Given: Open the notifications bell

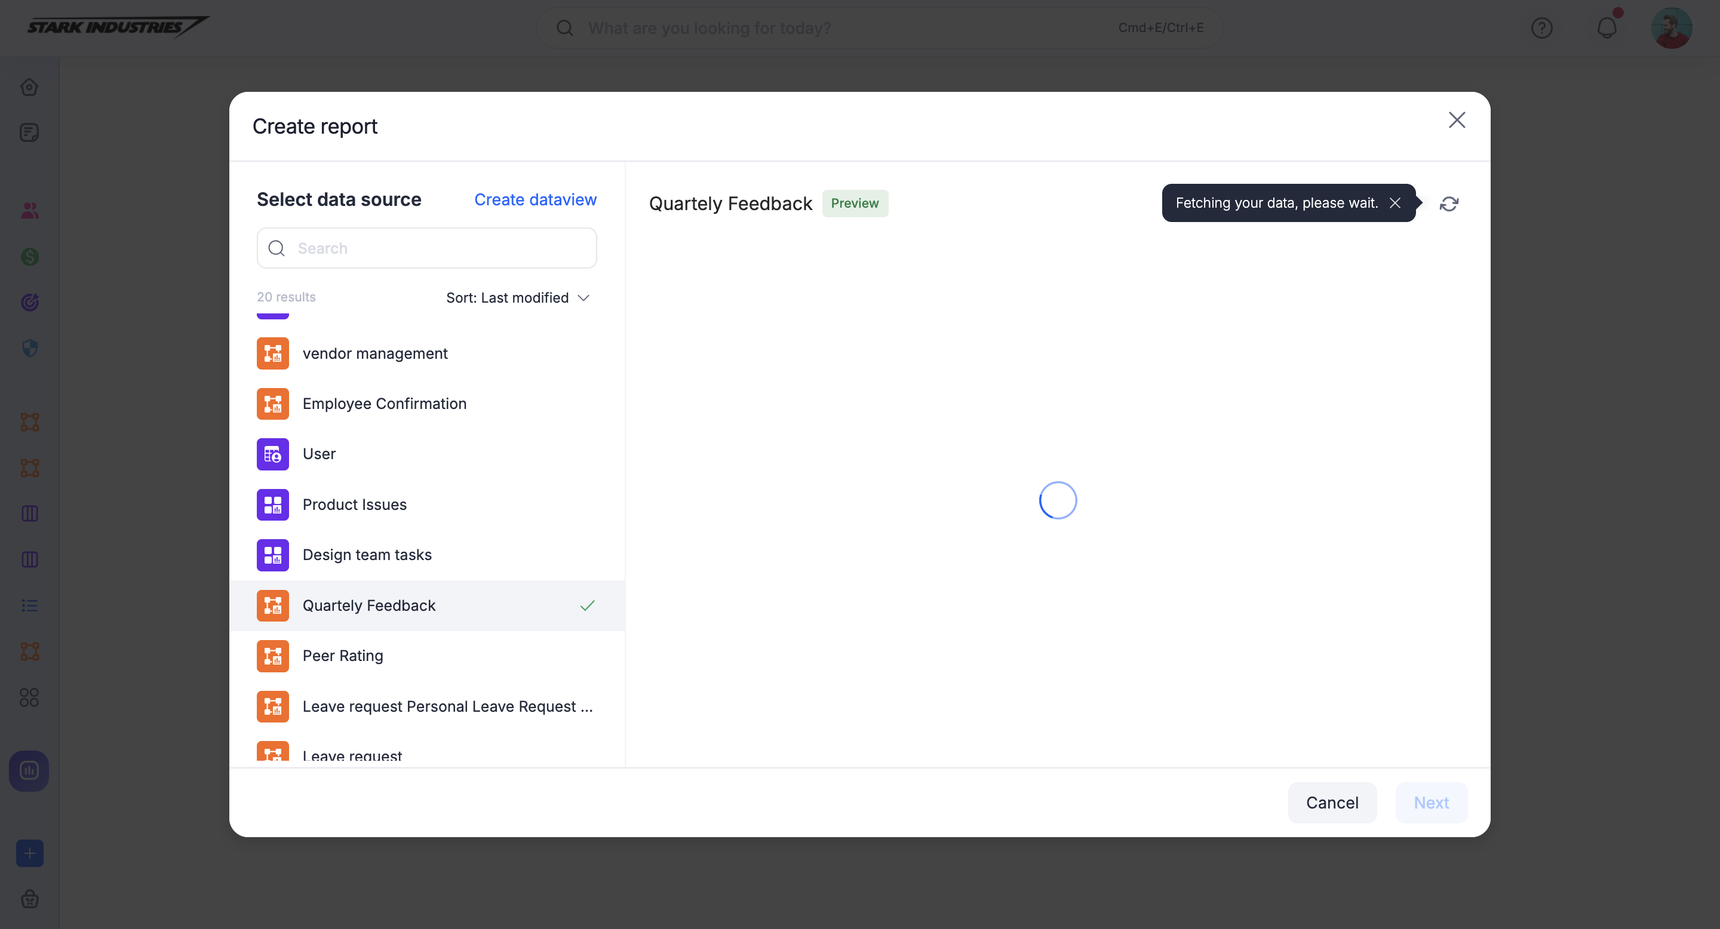Looking at the screenshot, I should 1607,28.
